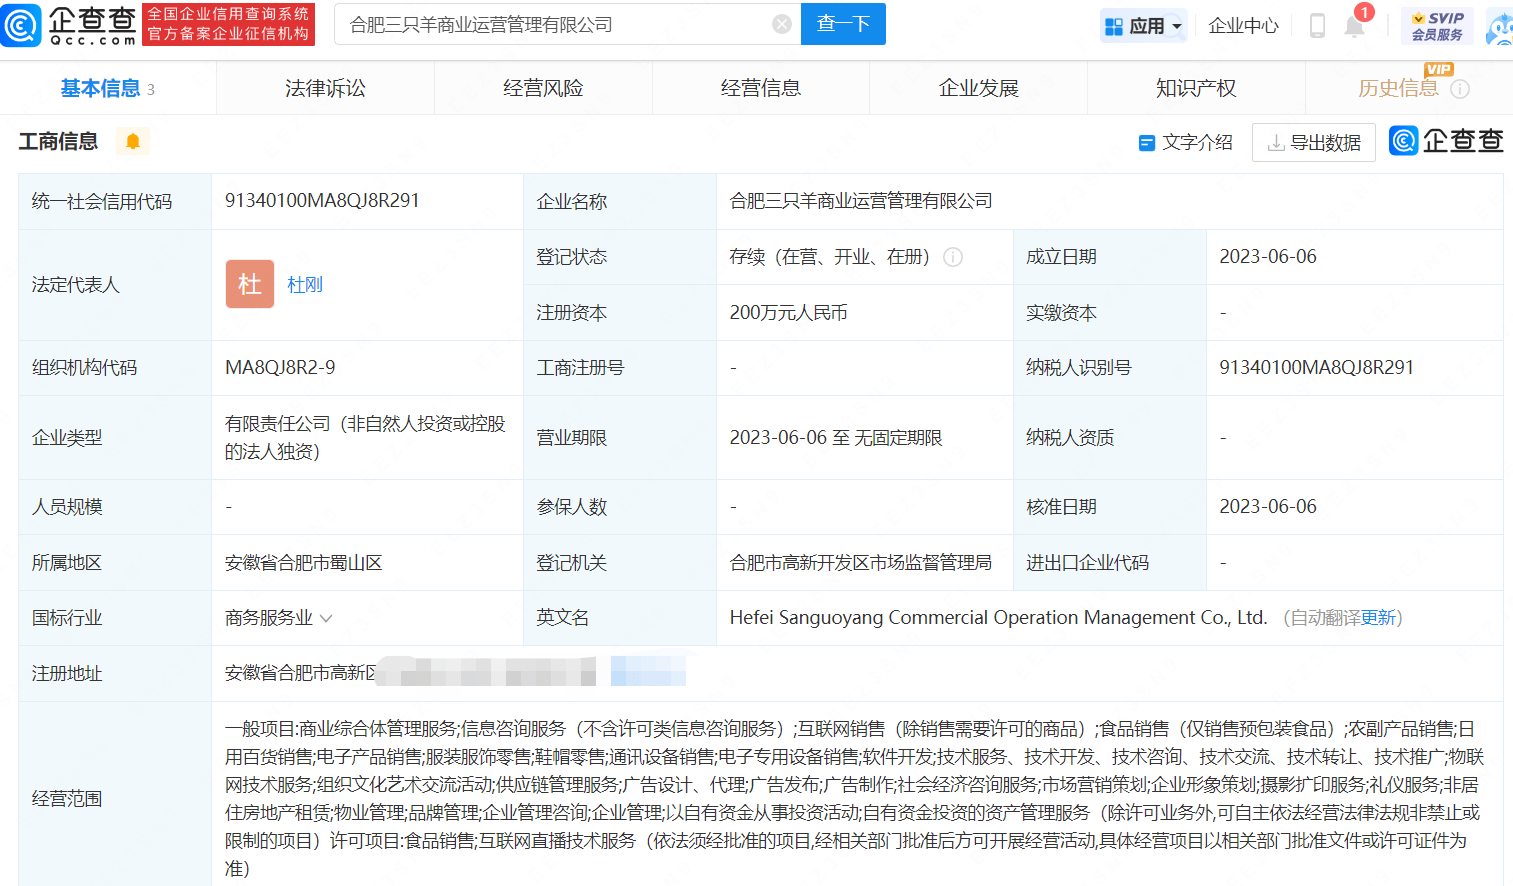Clear the search box with the X icon
The height and width of the screenshot is (886, 1513).
click(781, 24)
